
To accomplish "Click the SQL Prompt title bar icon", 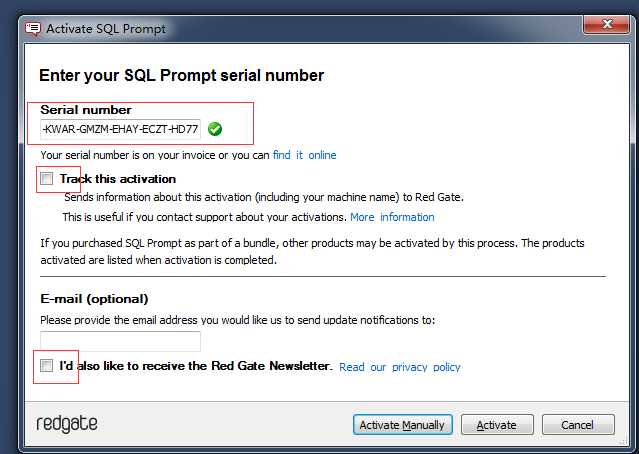I will coord(33,29).
